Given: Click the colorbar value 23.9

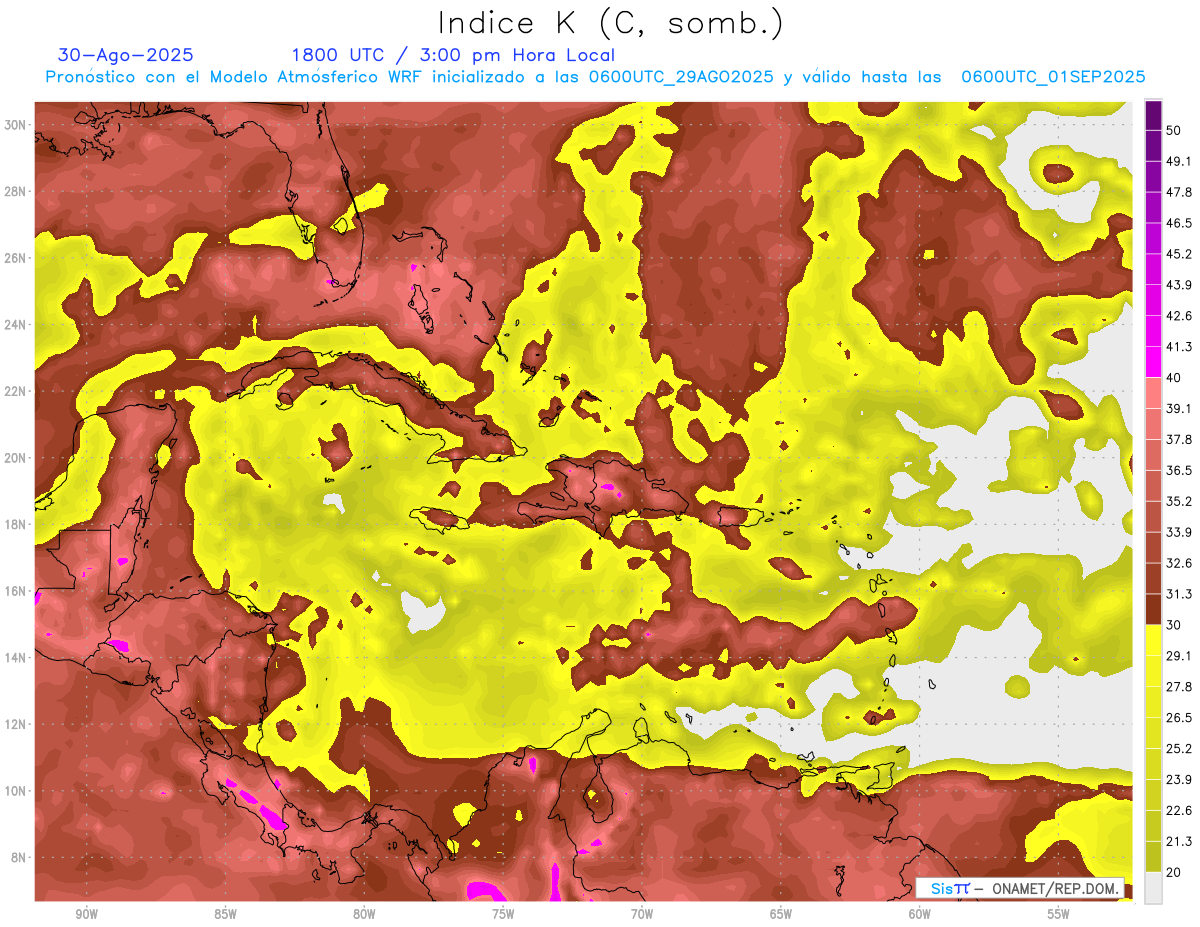Looking at the screenshot, I should (1179, 779).
